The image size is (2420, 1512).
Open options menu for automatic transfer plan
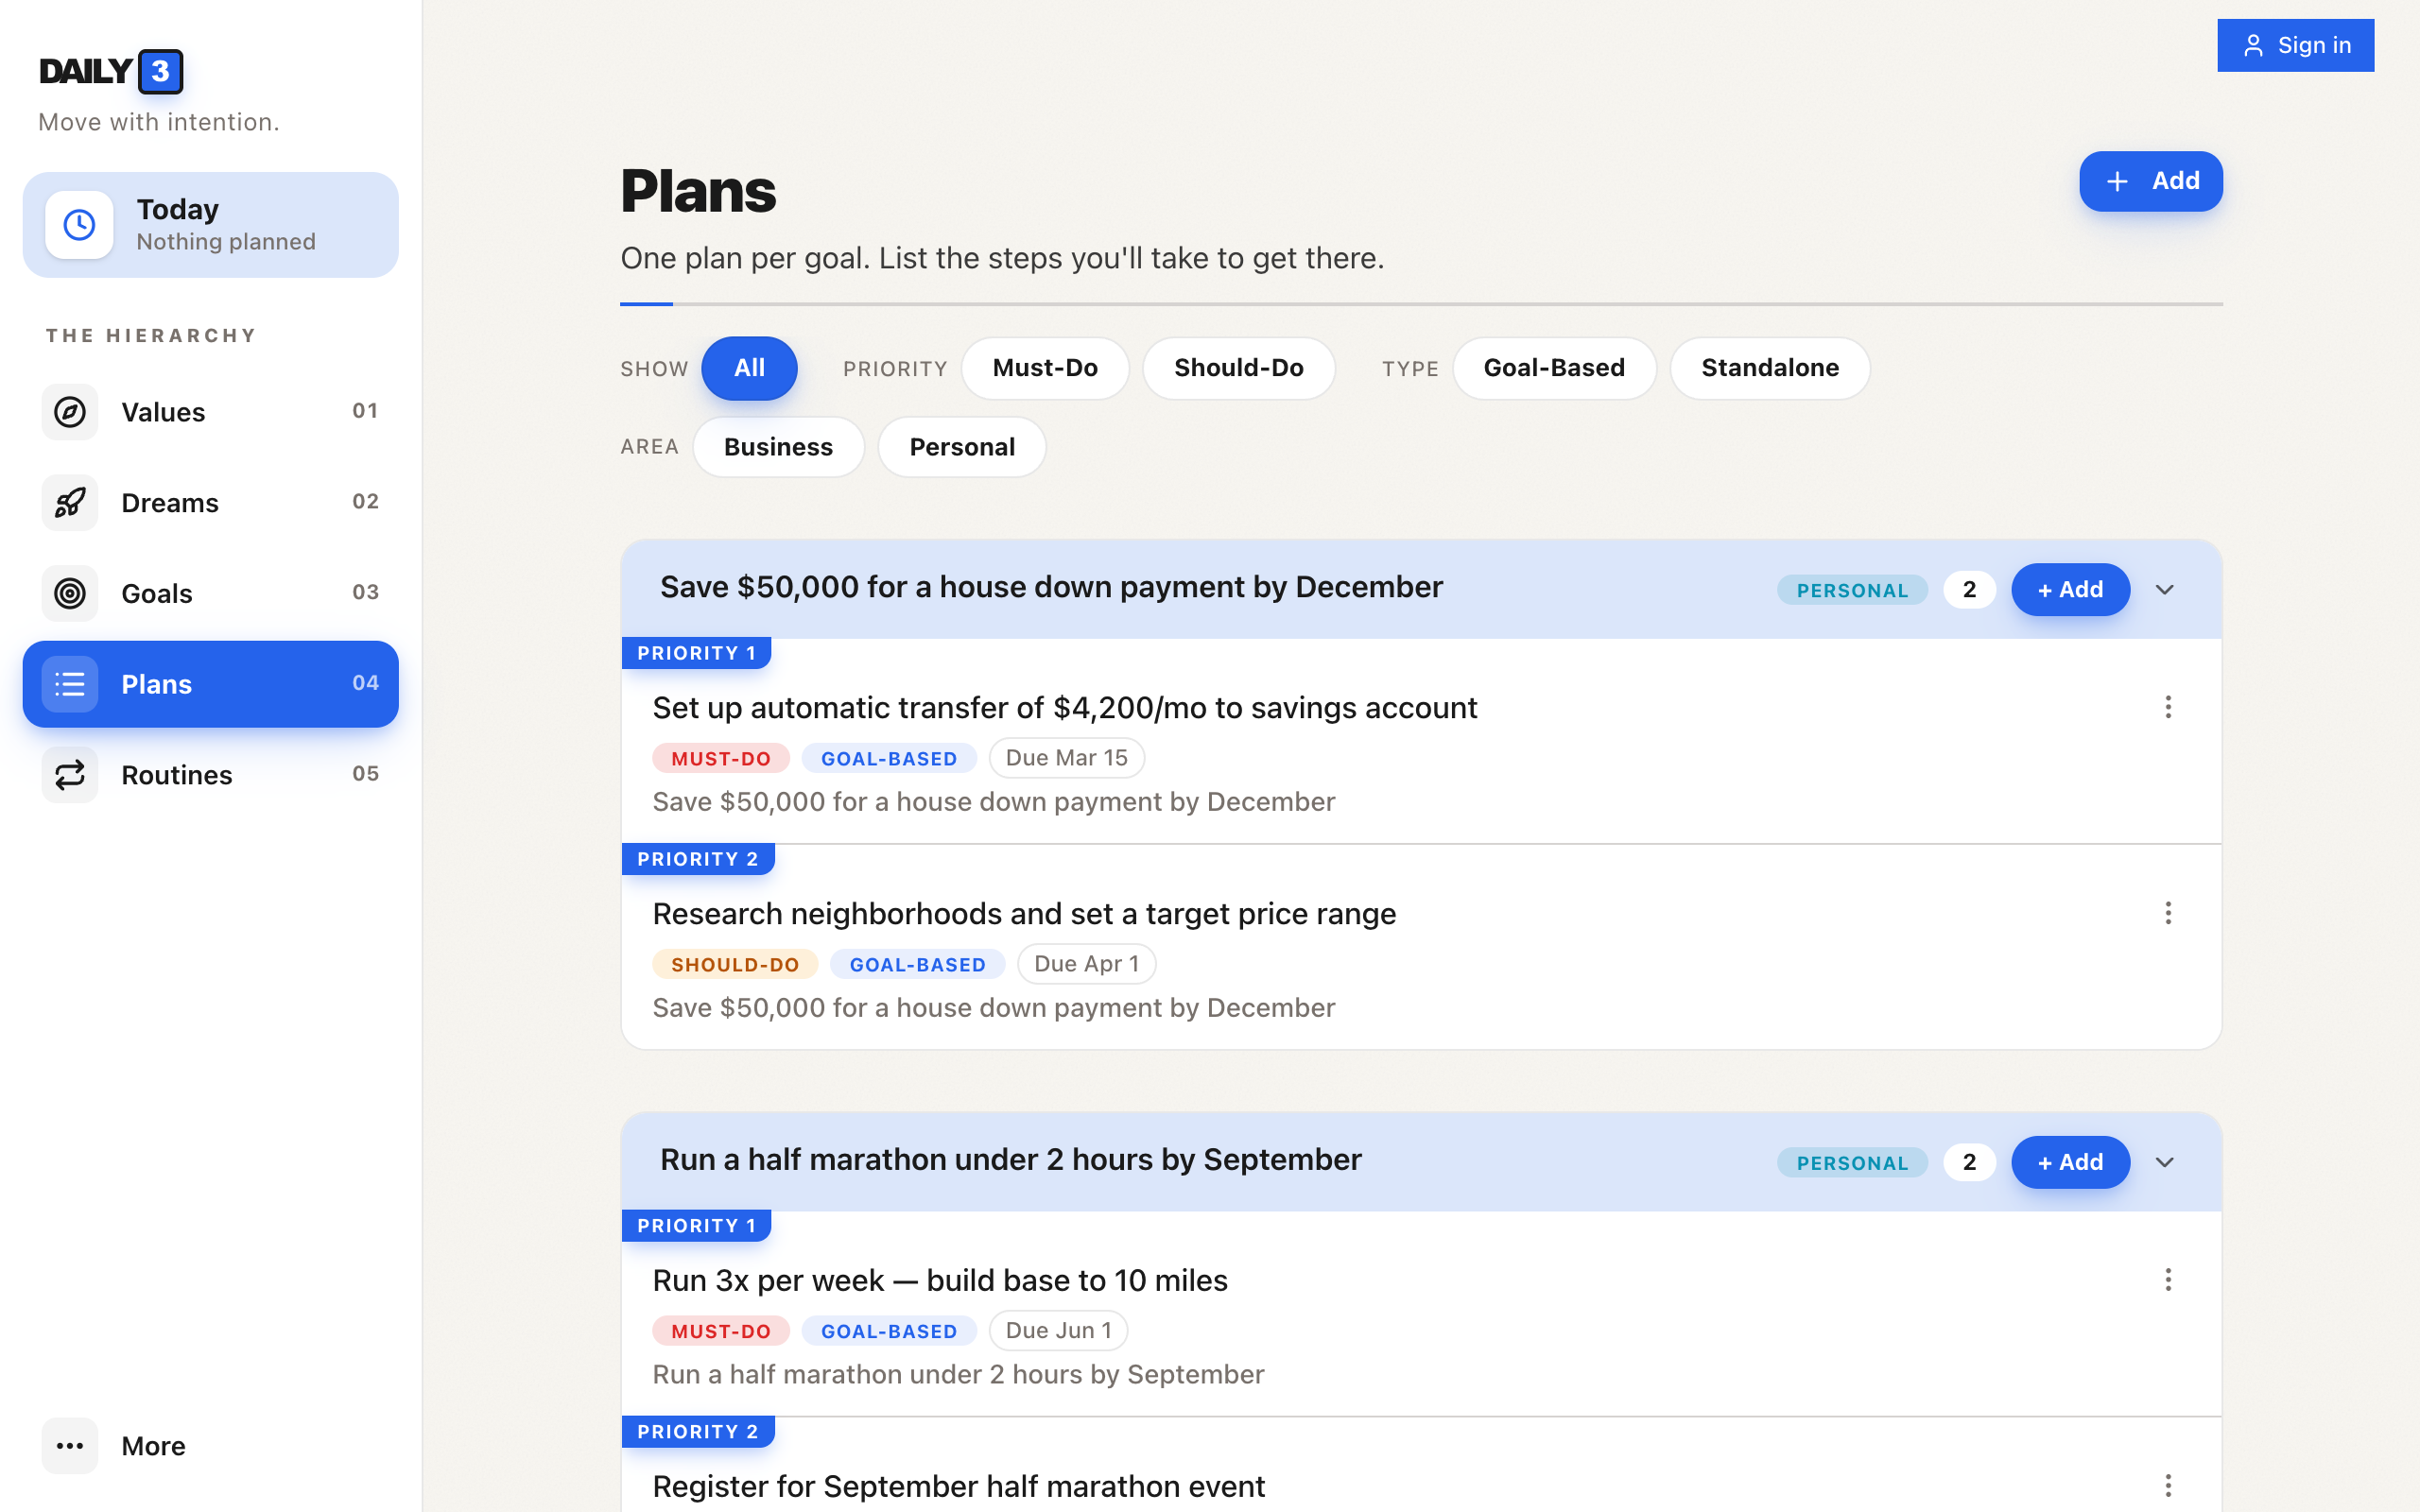(x=2168, y=707)
